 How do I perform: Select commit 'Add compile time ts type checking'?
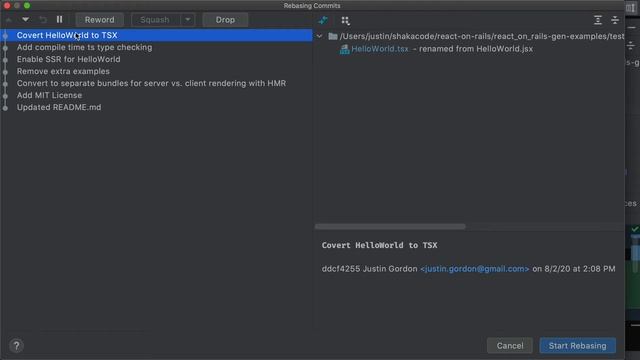(x=156, y=47)
